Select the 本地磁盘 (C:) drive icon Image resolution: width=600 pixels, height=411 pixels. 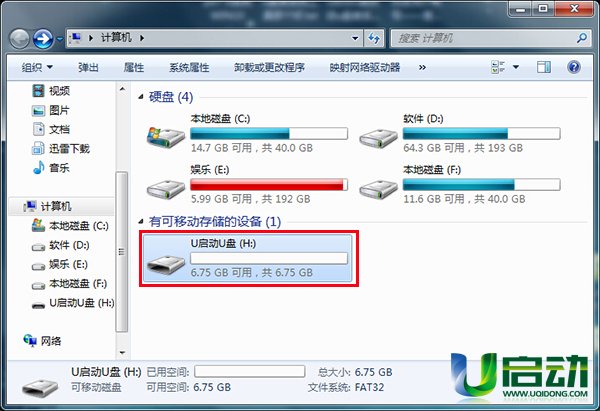click(166, 137)
